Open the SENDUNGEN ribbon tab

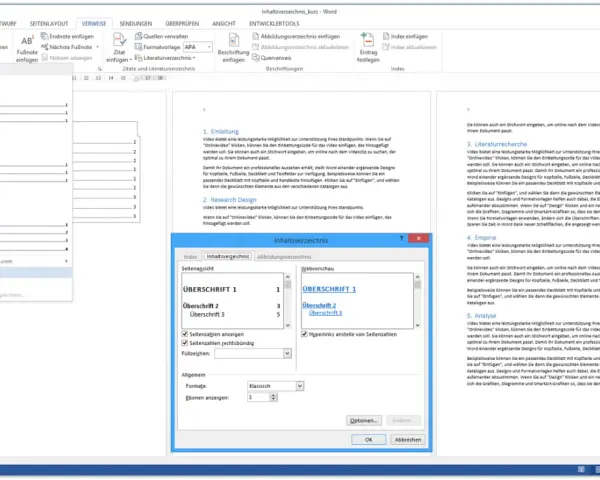tap(135, 24)
